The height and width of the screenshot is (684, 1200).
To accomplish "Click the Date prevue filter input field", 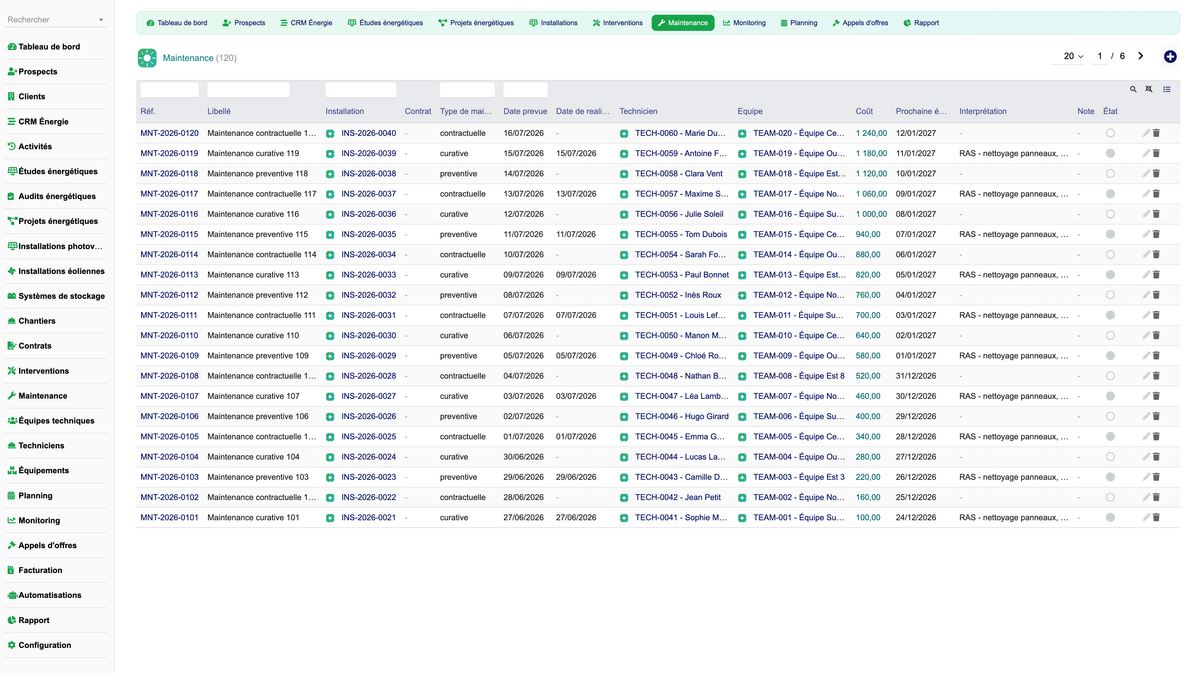I will tap(525, 90).
